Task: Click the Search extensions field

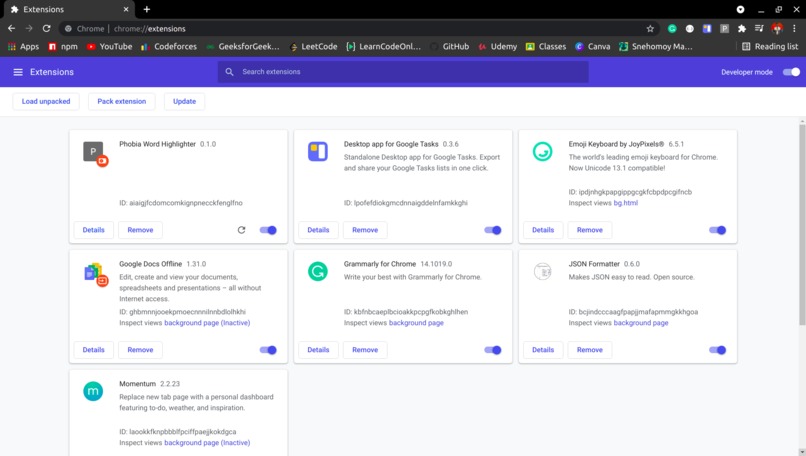Action: click(404, 72)
